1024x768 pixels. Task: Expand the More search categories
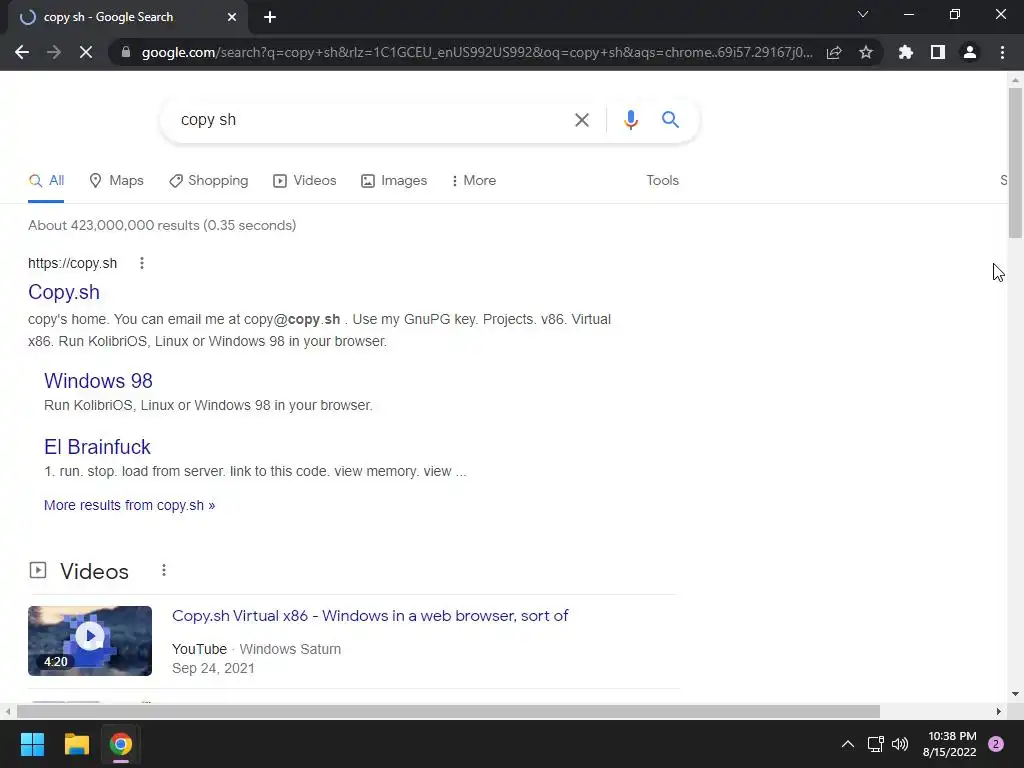[x=473, y=181]
